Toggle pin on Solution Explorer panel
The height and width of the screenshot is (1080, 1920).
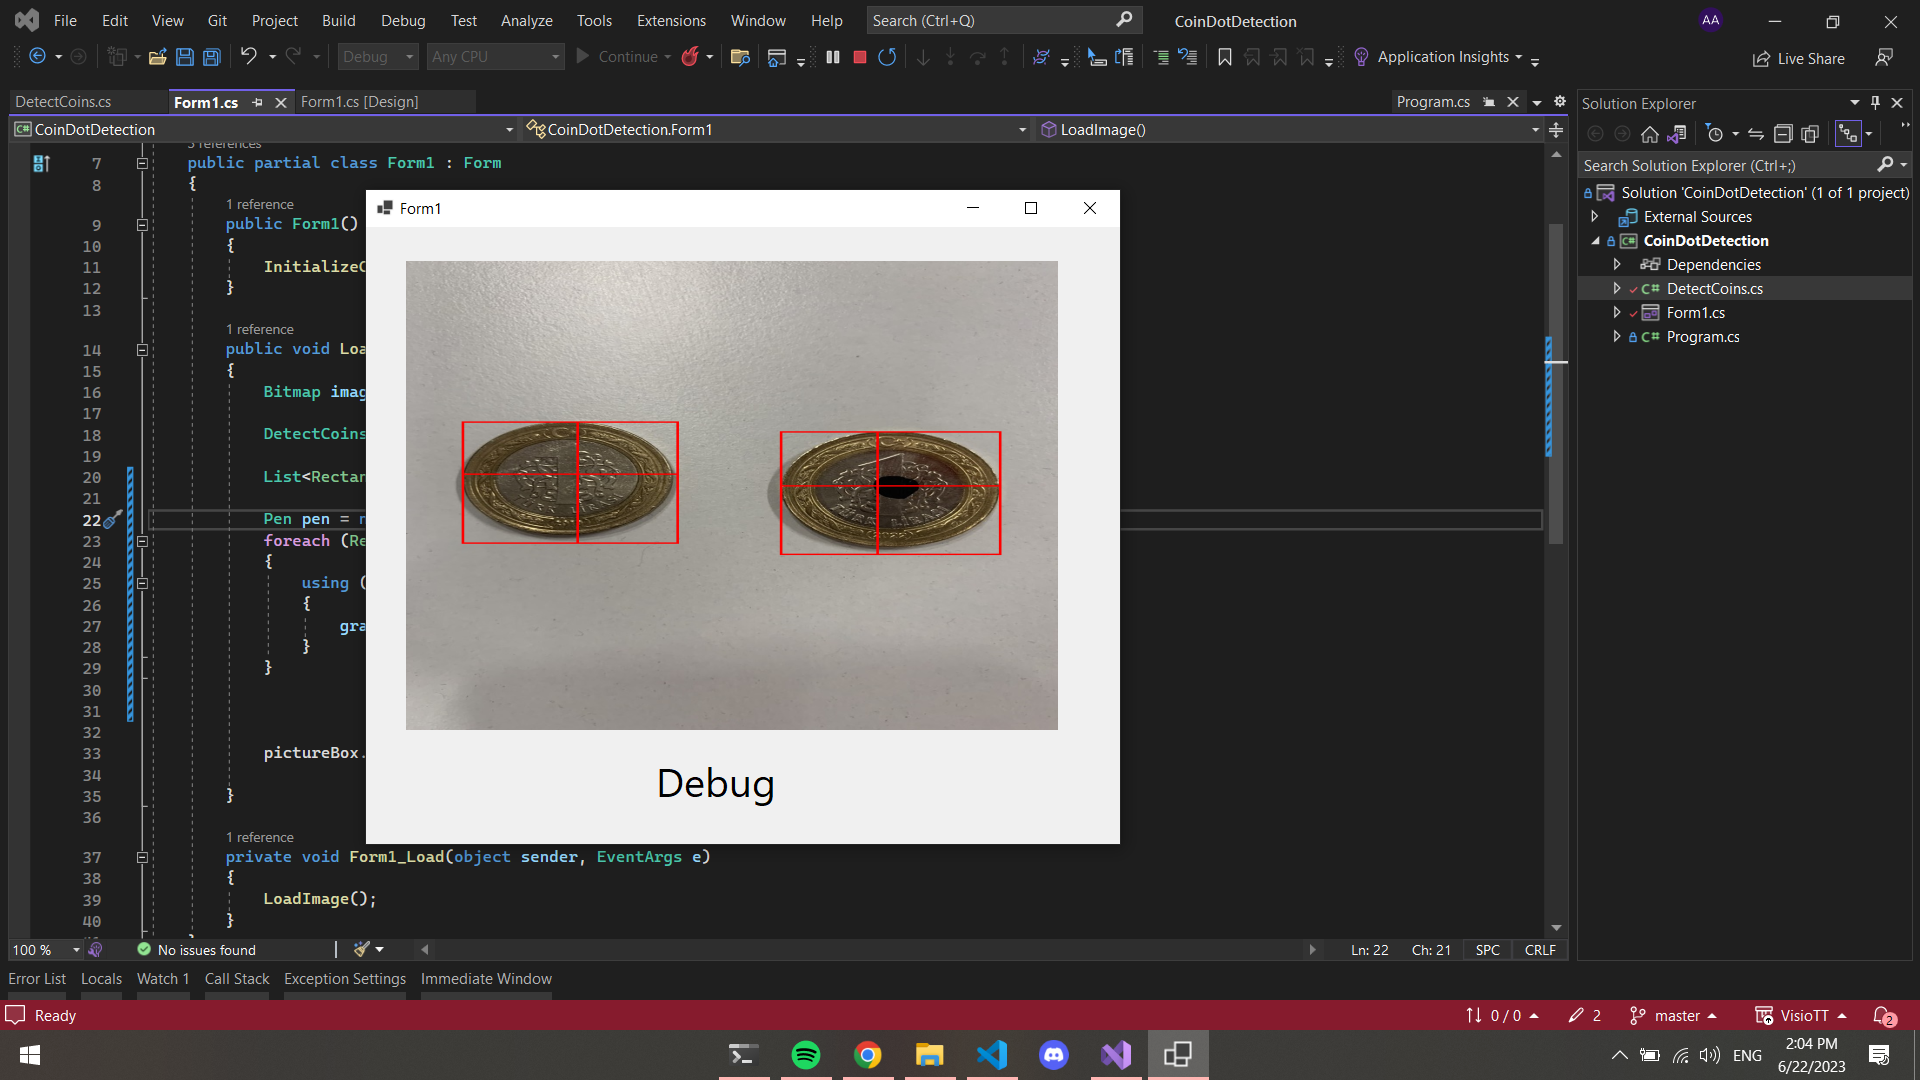[x=1875, y=102]
